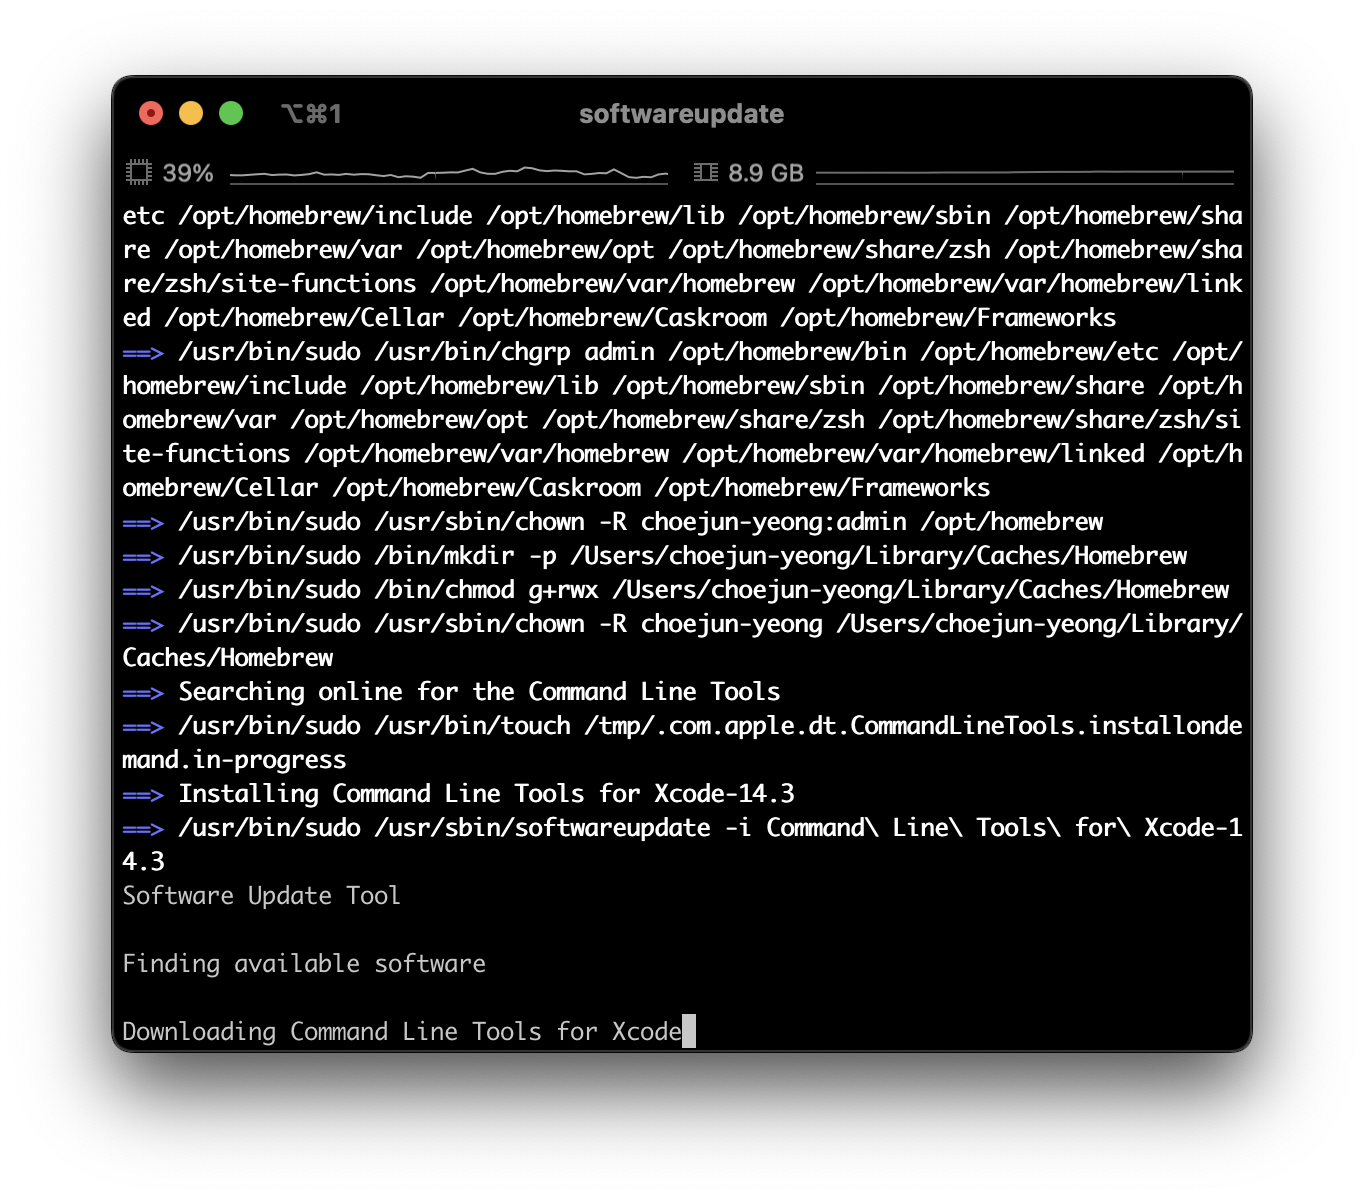The image size is (1364, 1200).
Task: Click the CPU chip icon in status bar
Action: (139, 173)
